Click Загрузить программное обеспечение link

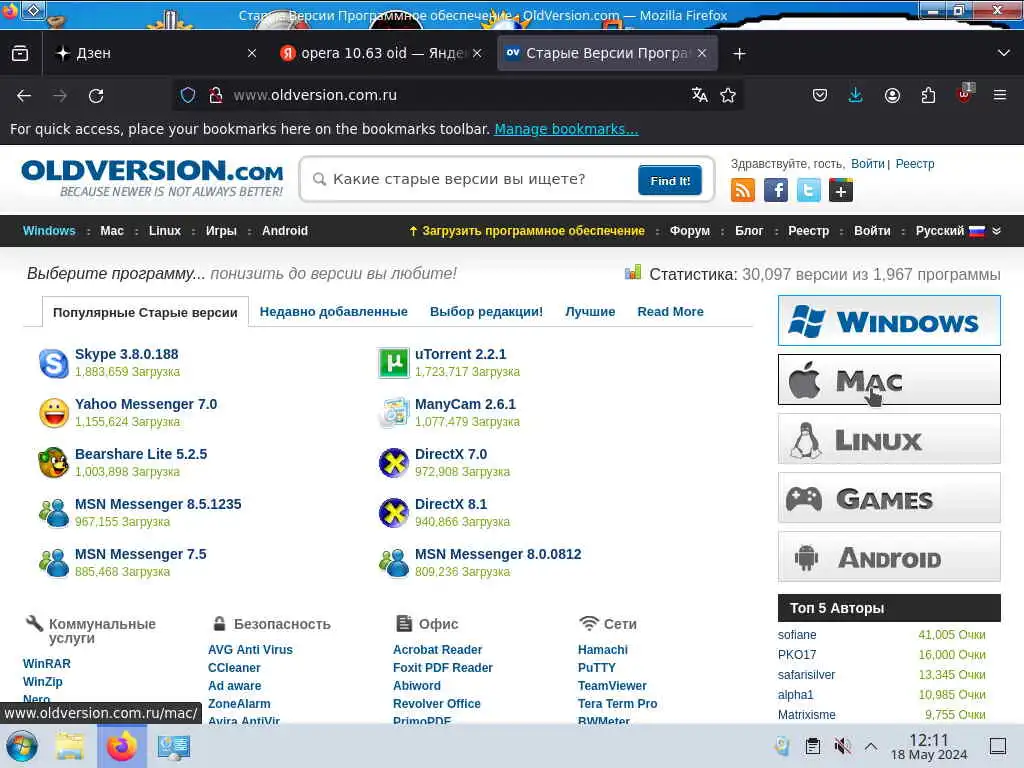point(527,231)
